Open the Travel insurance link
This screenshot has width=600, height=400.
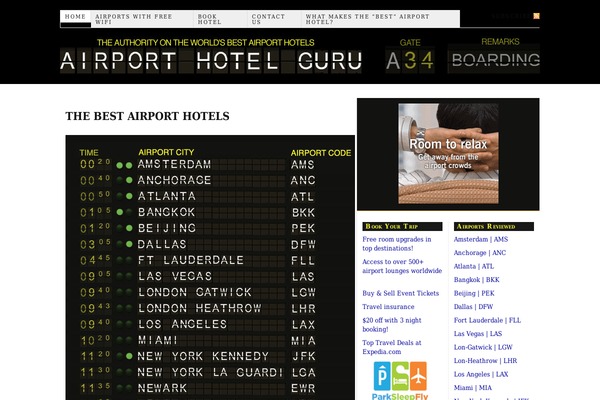pos(388,307)
